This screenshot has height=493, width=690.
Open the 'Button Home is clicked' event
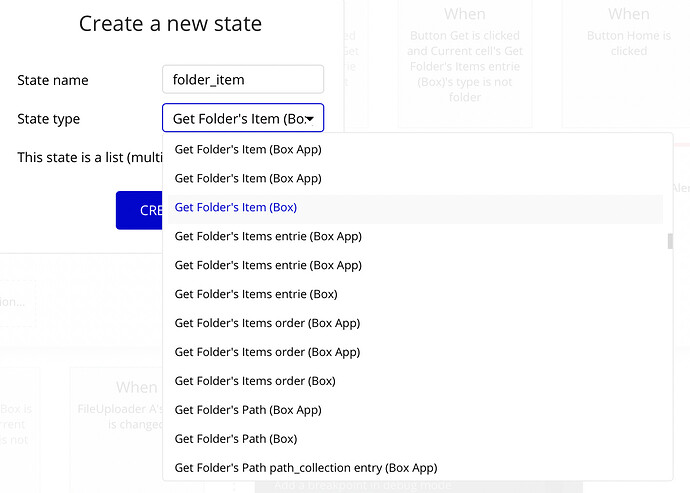tap(628, 64)
